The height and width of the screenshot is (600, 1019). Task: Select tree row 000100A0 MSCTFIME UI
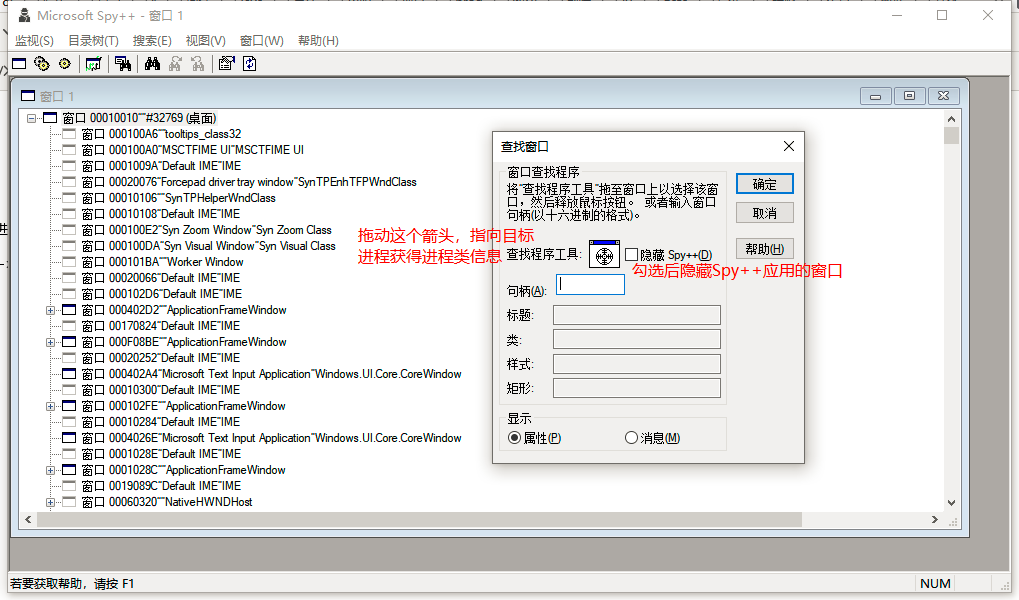click(x=192, y=150)
